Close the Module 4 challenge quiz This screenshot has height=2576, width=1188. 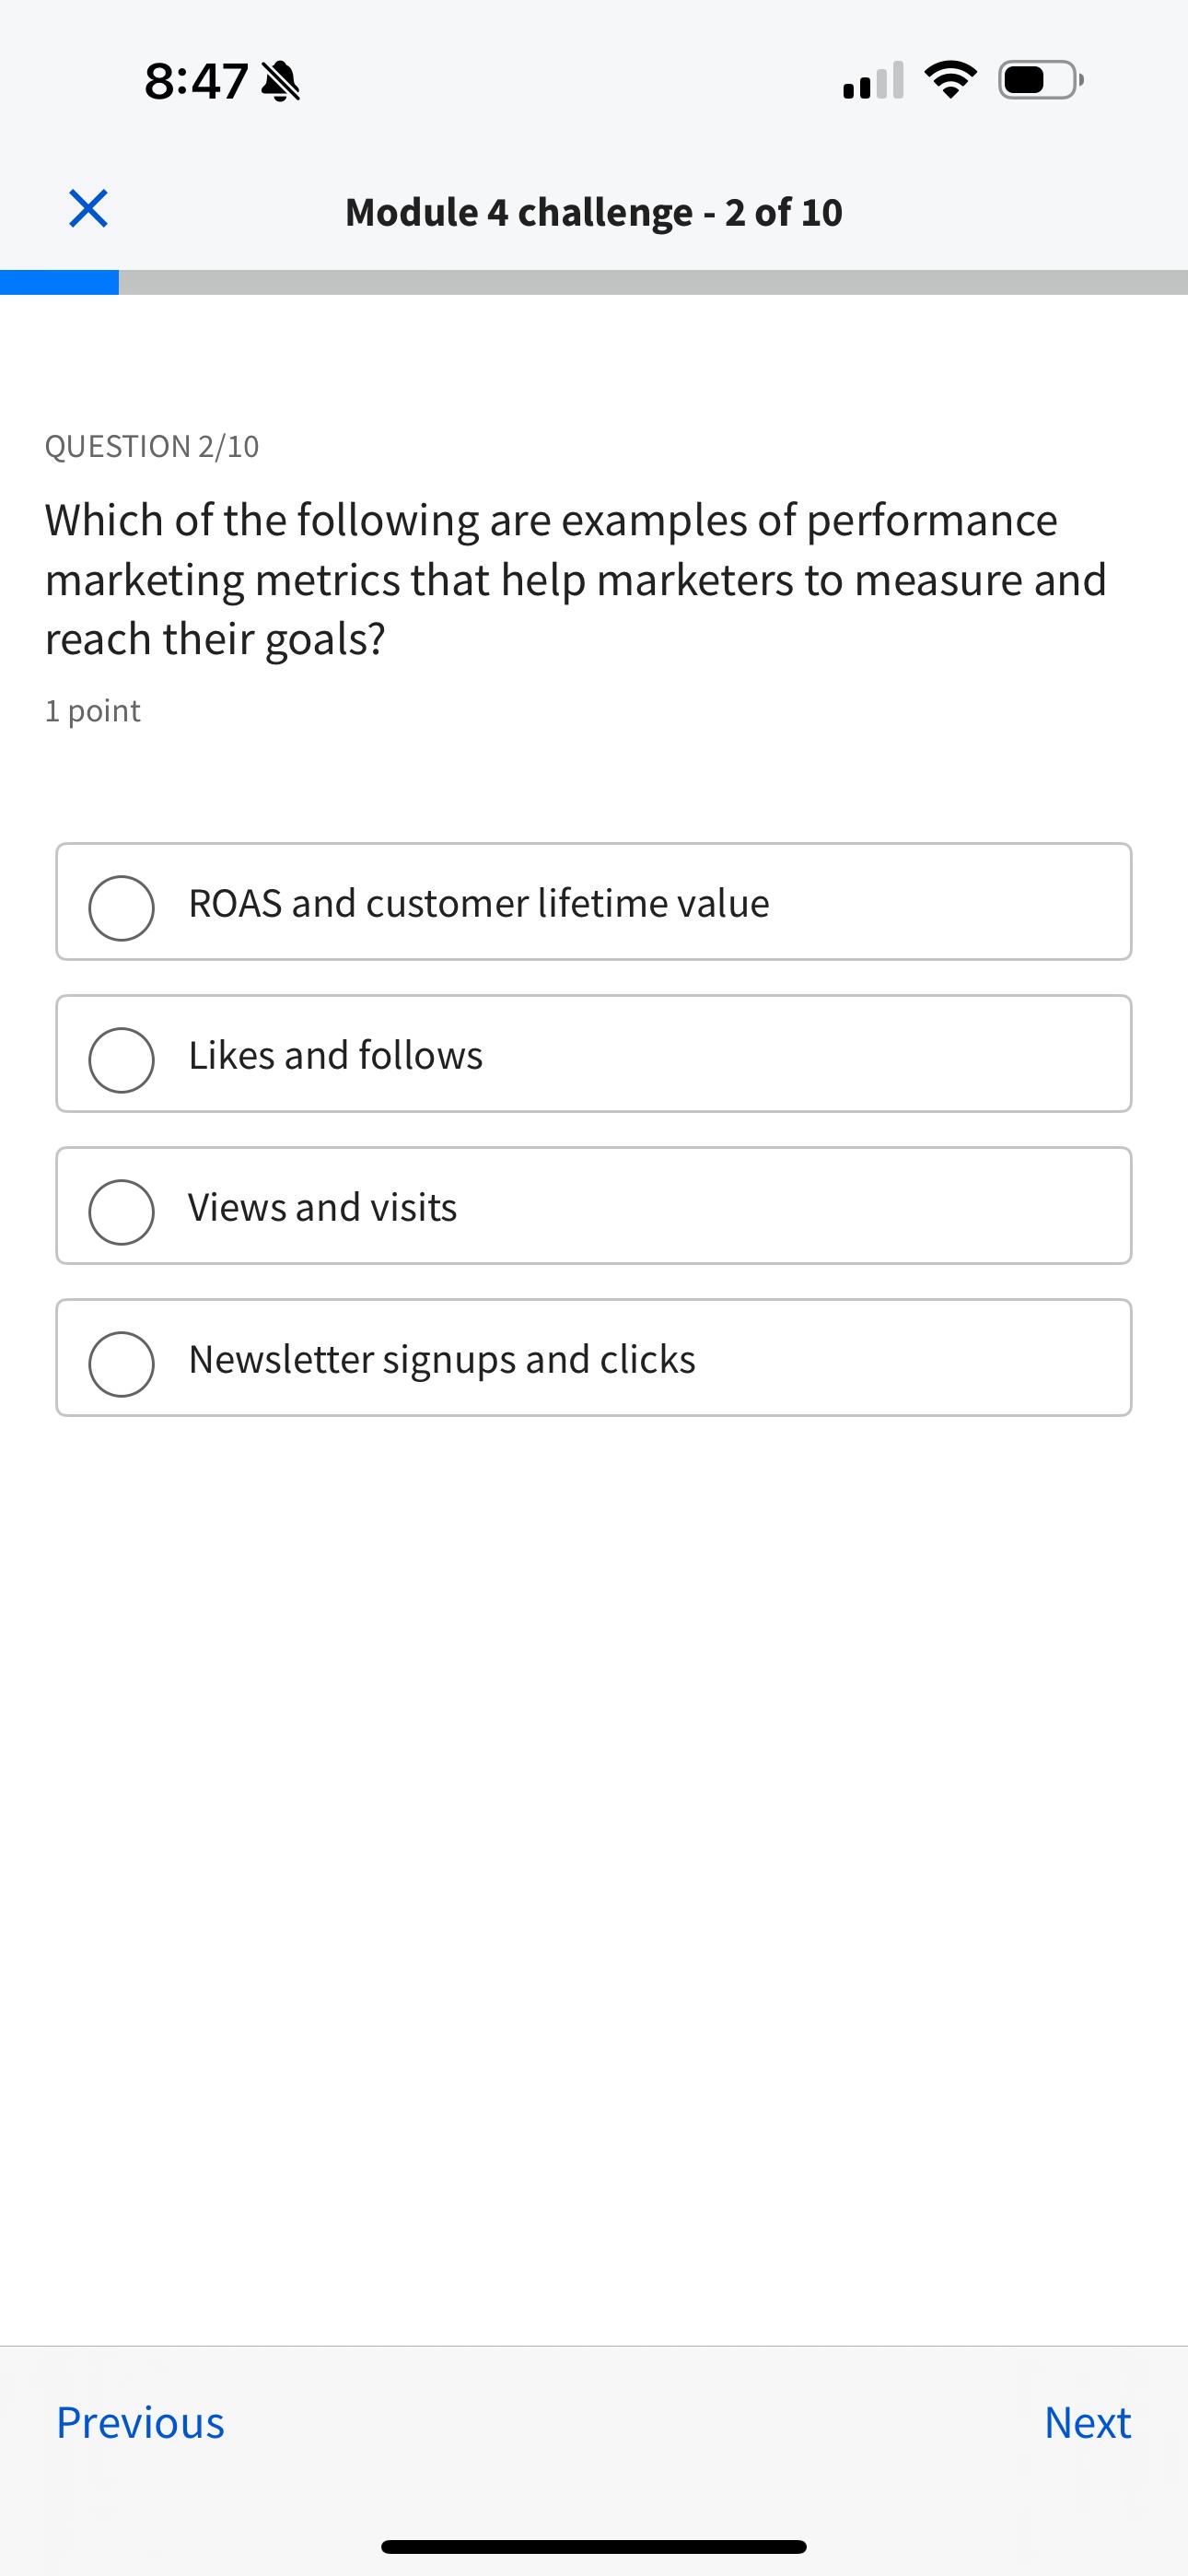coord(88,209)
